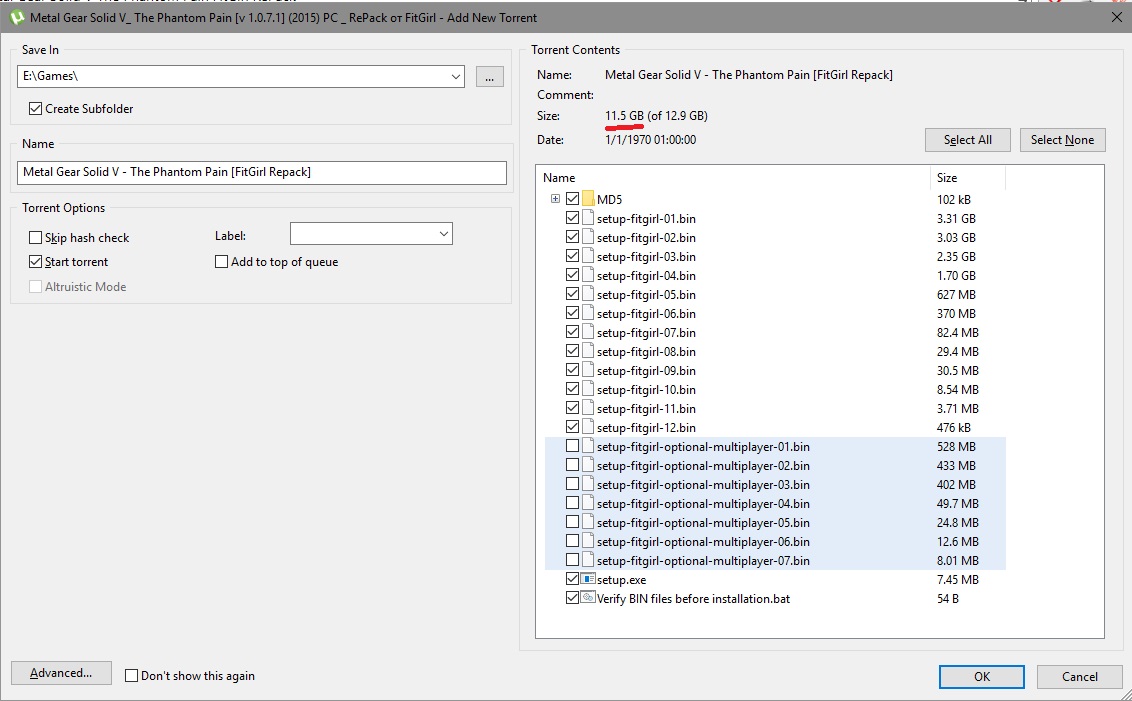Toggle the Start torrent checkbox
Viewport: 1132px width, 701px height.
pyautogui.click(x=35, y=261)
